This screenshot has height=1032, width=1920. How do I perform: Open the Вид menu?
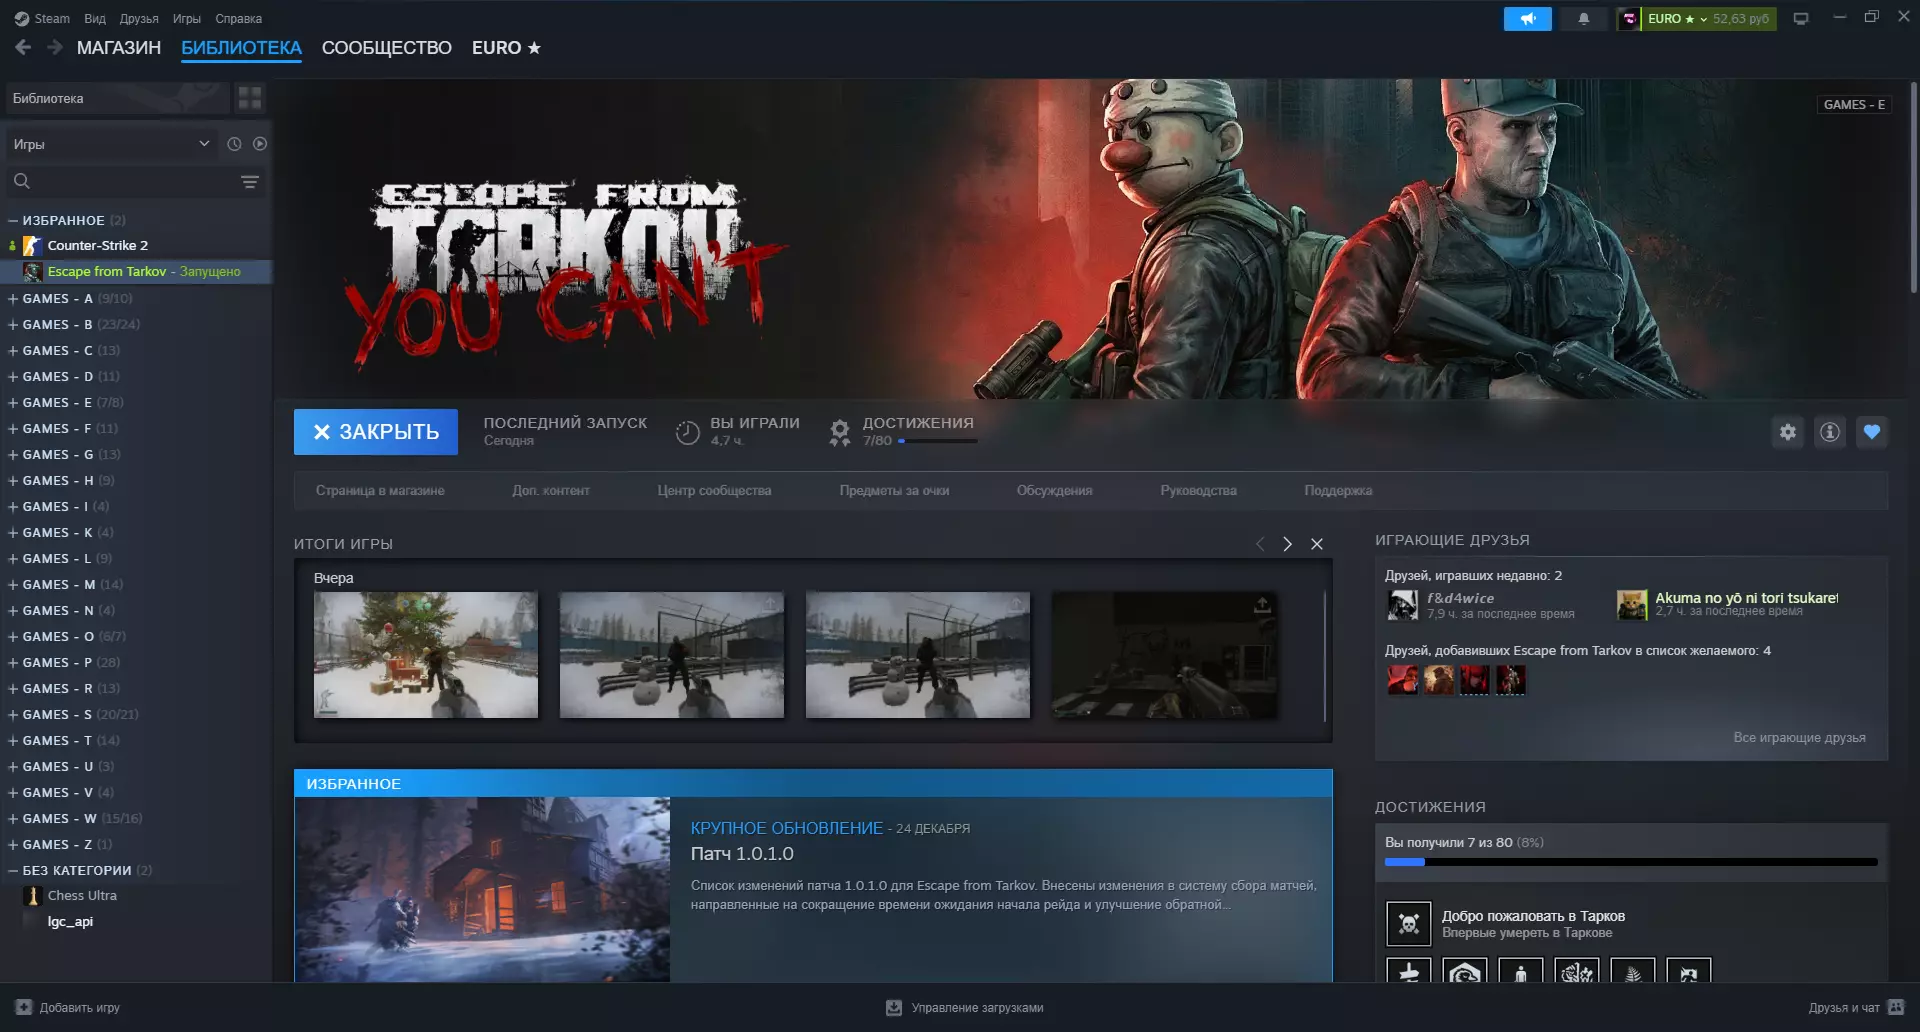[95, 19]
